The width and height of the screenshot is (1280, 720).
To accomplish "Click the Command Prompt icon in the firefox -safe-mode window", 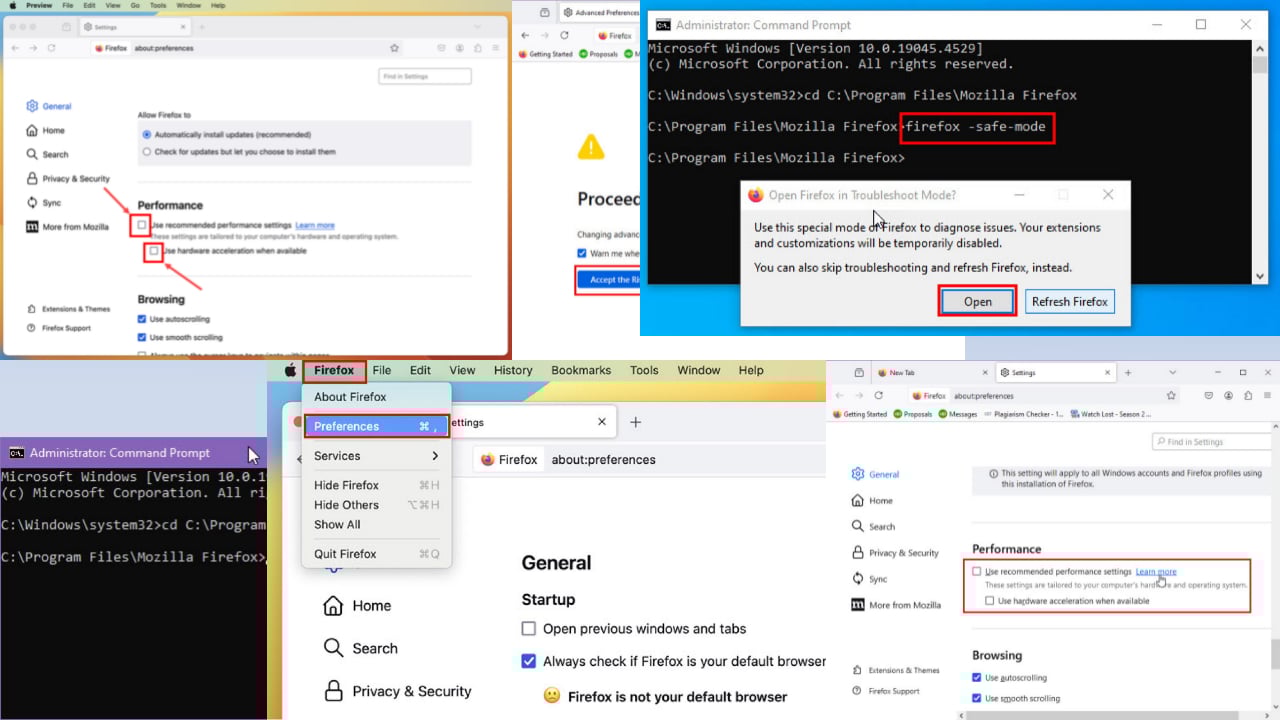I will [x=661, y=25].
